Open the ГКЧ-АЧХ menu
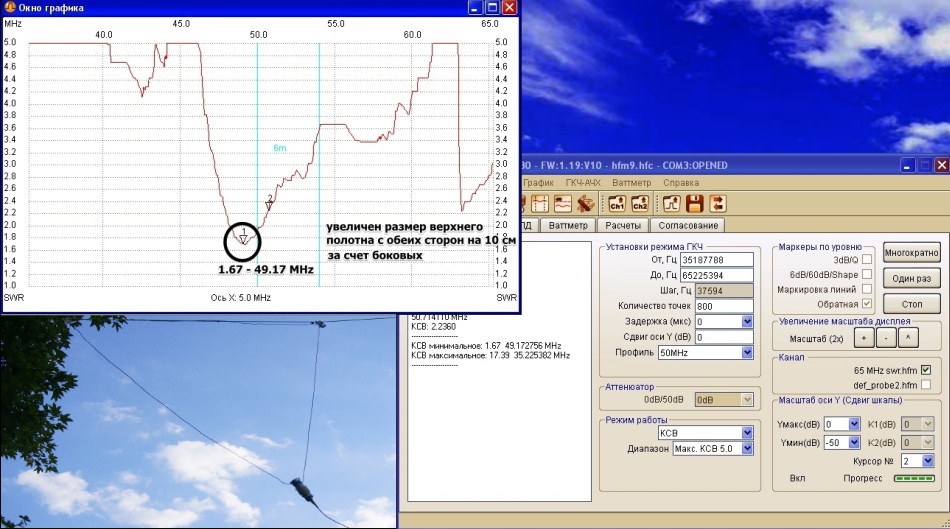The height and width of the screenshot is (529, 950). [583, 182]
